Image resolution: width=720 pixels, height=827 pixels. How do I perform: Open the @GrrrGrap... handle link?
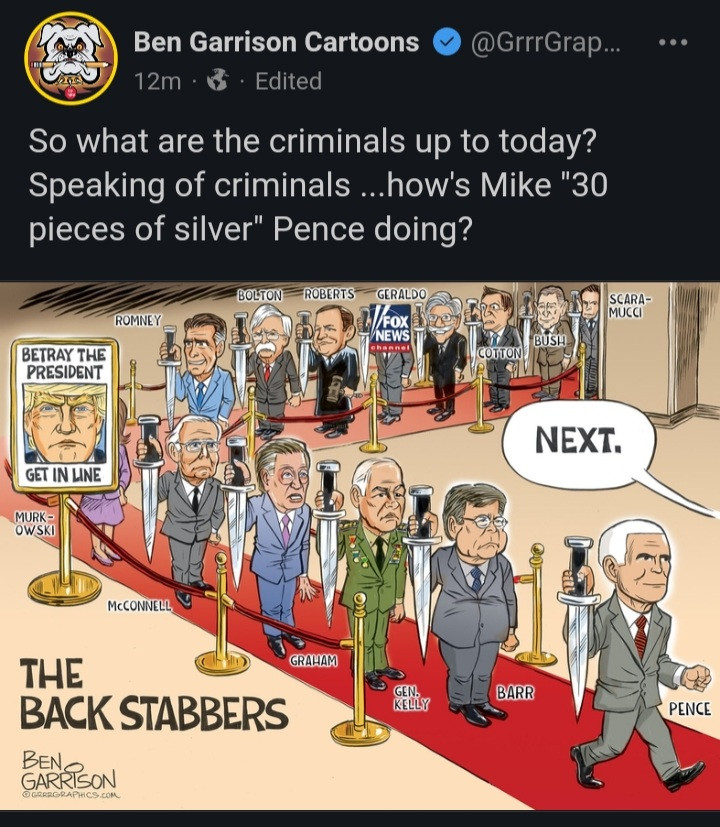tap(545, 43)
